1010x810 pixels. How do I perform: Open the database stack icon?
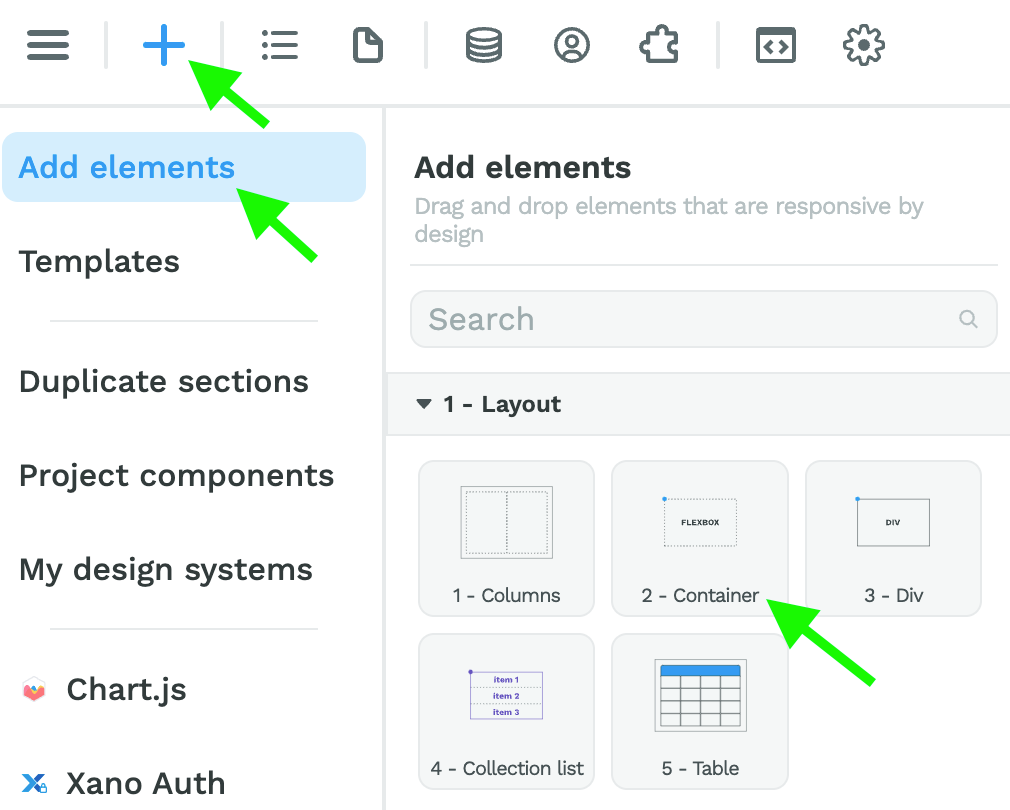pos(484,45)
